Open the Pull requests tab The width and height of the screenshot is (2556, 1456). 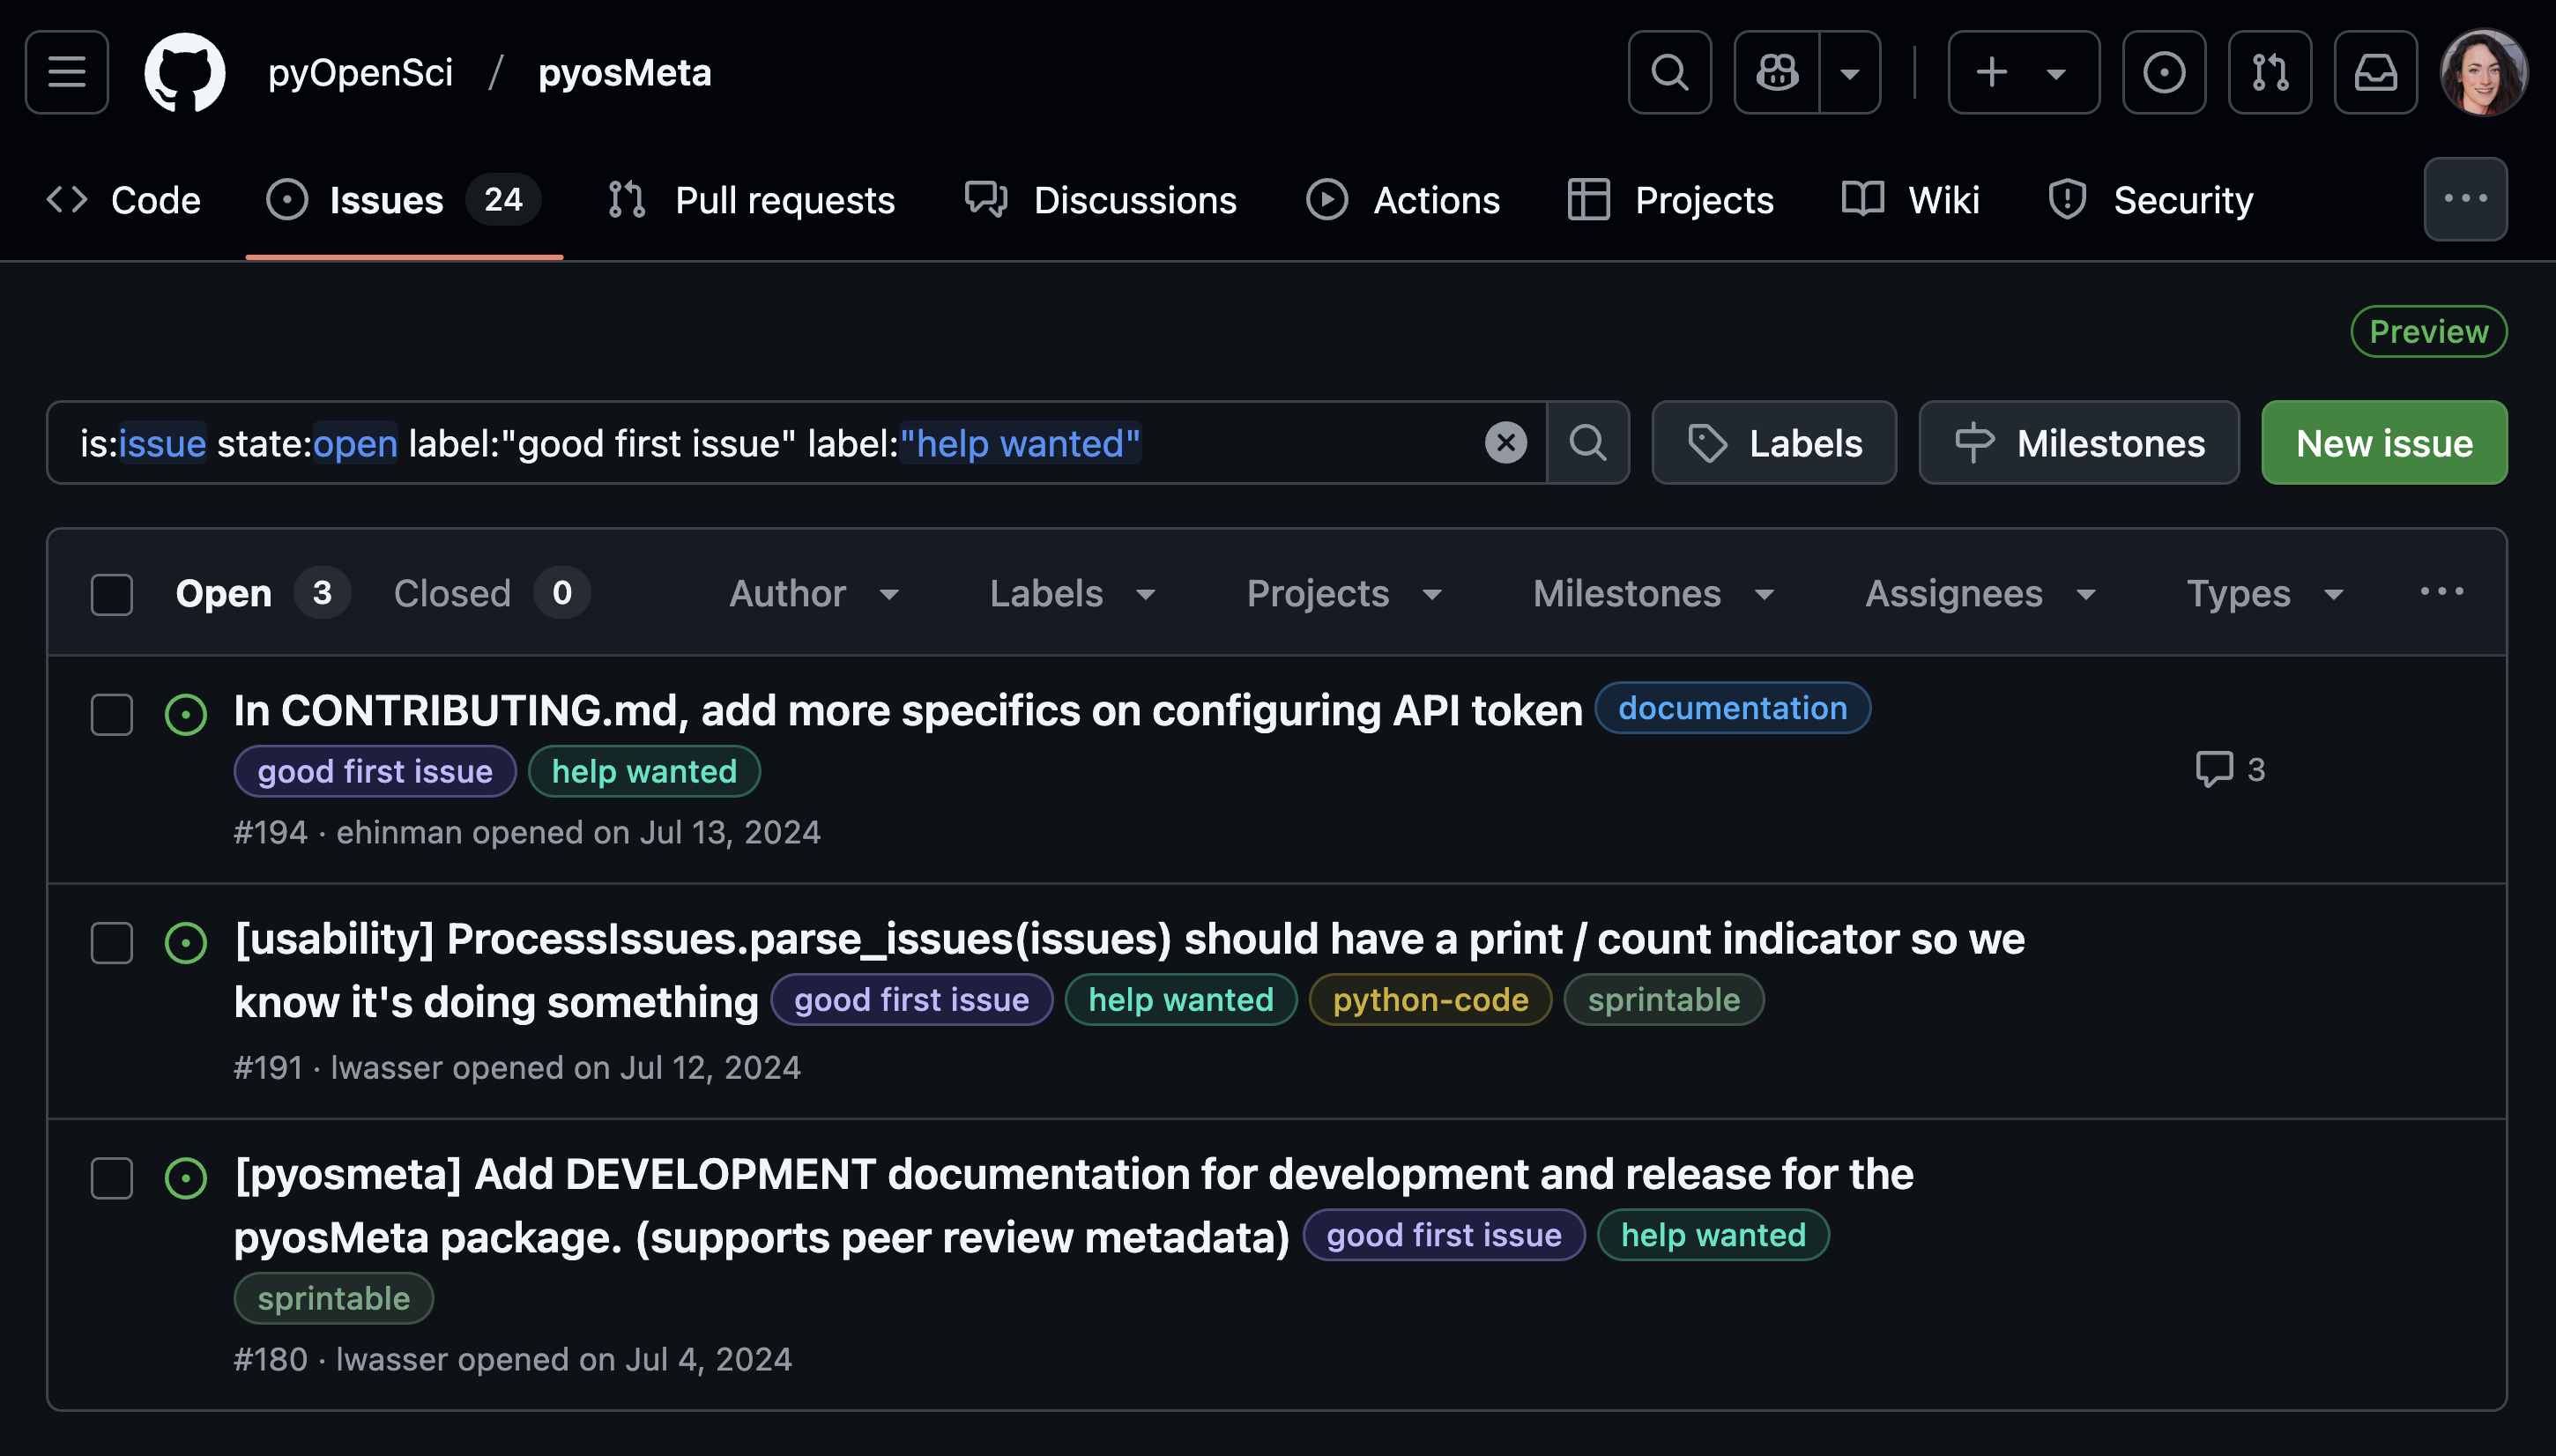pyautogui.click(x=751, y=200)
